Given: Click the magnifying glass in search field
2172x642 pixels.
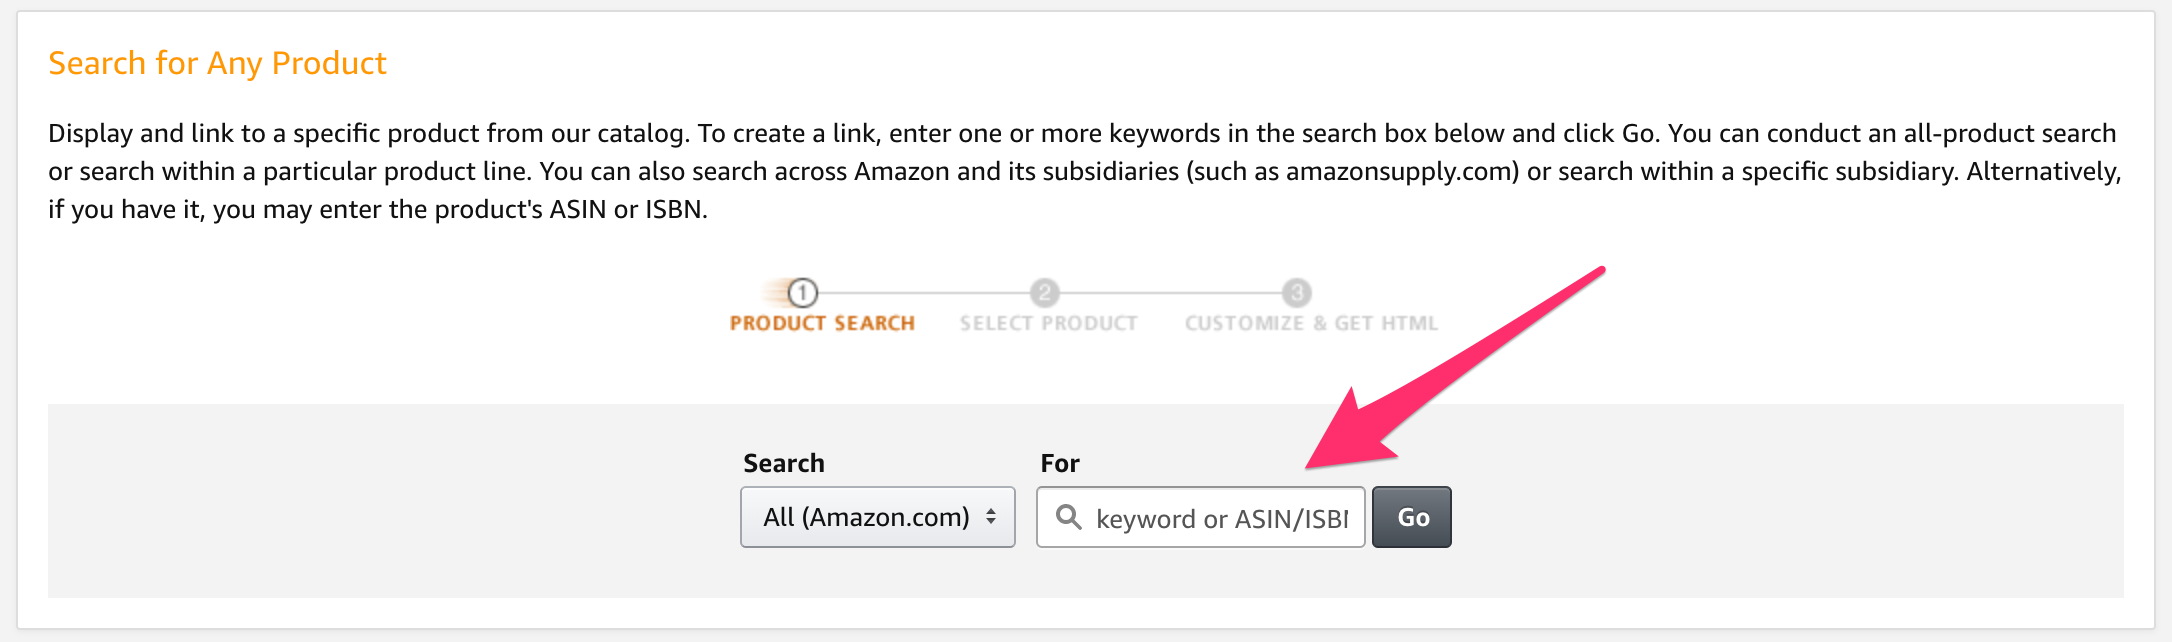Looking at the screenshot, I should tap(1069, 517).
